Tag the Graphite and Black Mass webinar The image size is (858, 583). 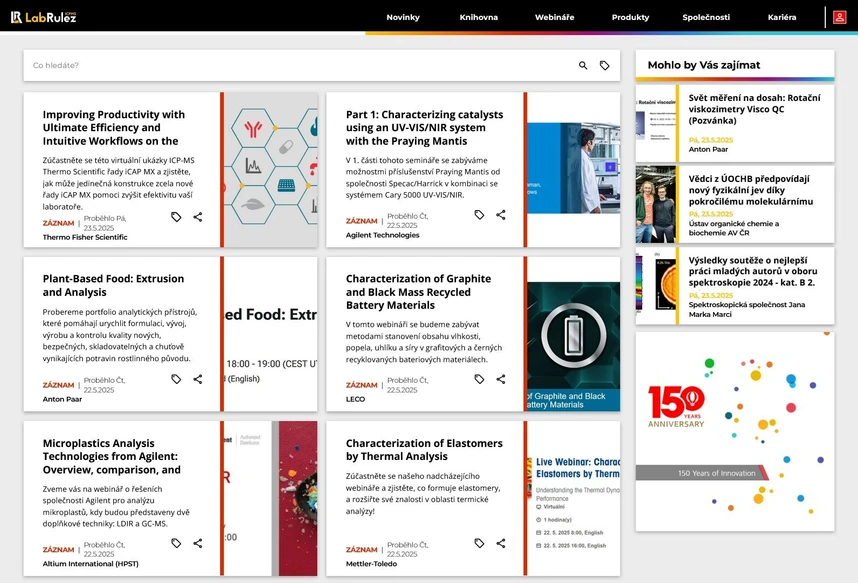click(479, 379)
